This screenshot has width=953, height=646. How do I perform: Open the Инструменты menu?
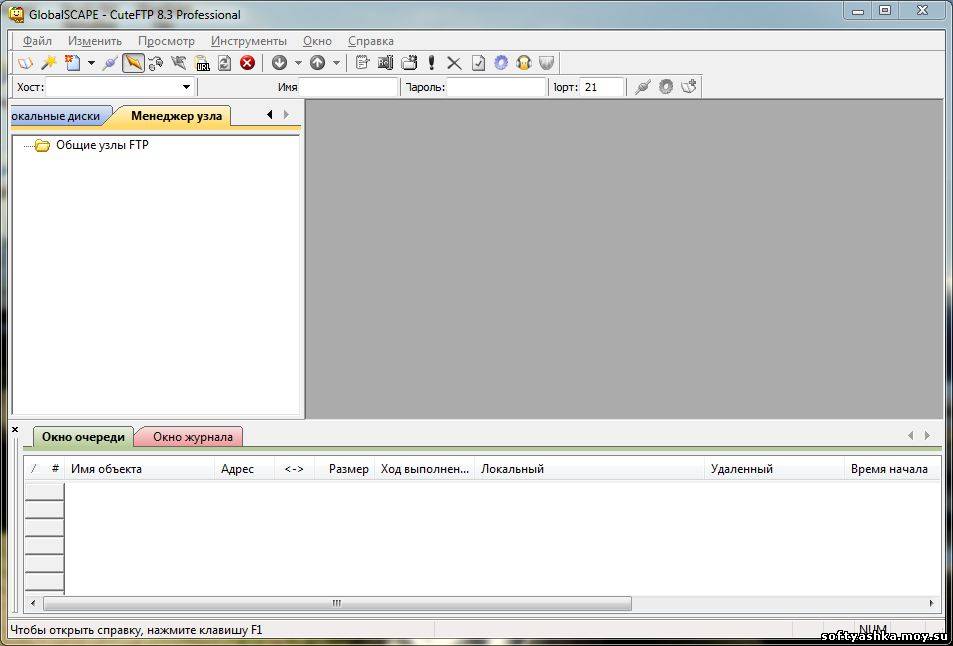(x=249, y=41)
